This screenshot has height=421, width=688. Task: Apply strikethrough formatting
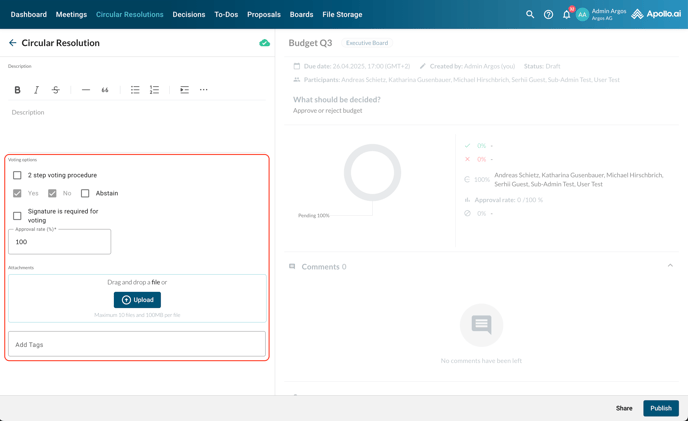[56, 90]
